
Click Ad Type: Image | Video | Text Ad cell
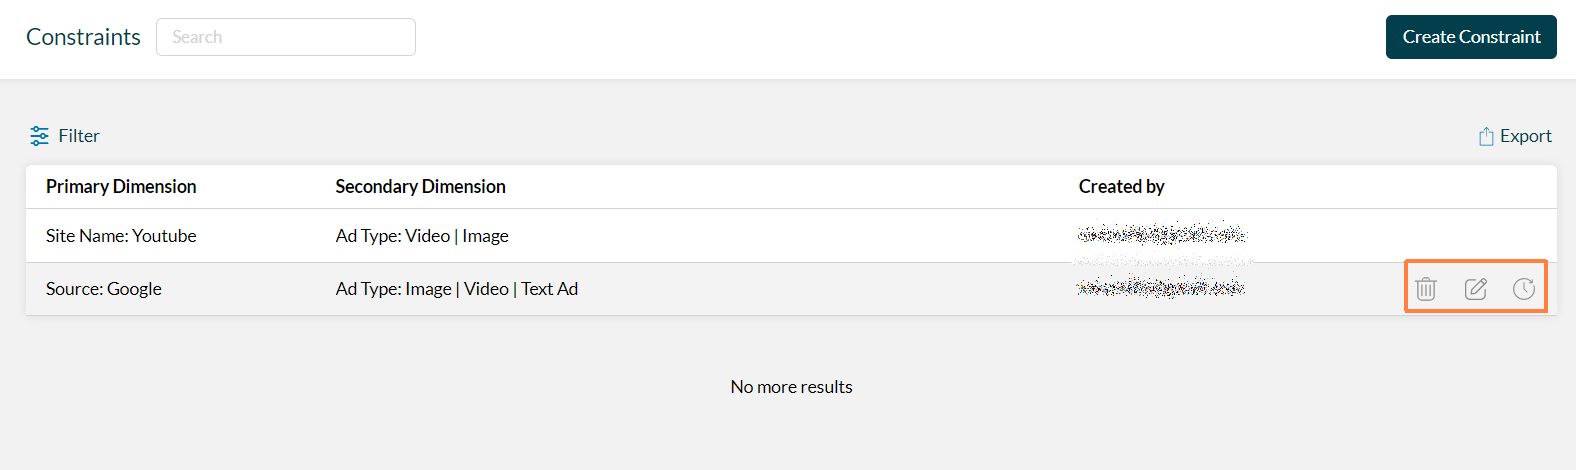(457, 289)
